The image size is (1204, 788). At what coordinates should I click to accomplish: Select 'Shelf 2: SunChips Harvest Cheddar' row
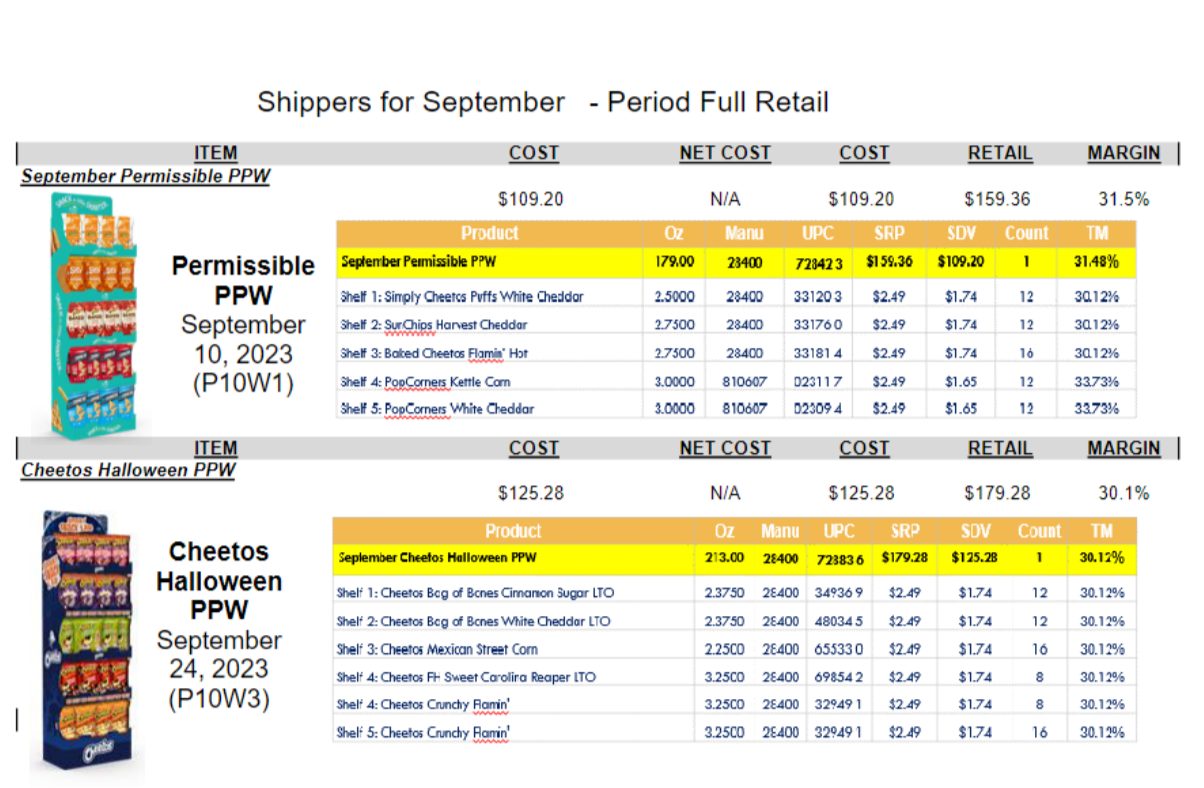pyautogui.click(x=737, y=325)
